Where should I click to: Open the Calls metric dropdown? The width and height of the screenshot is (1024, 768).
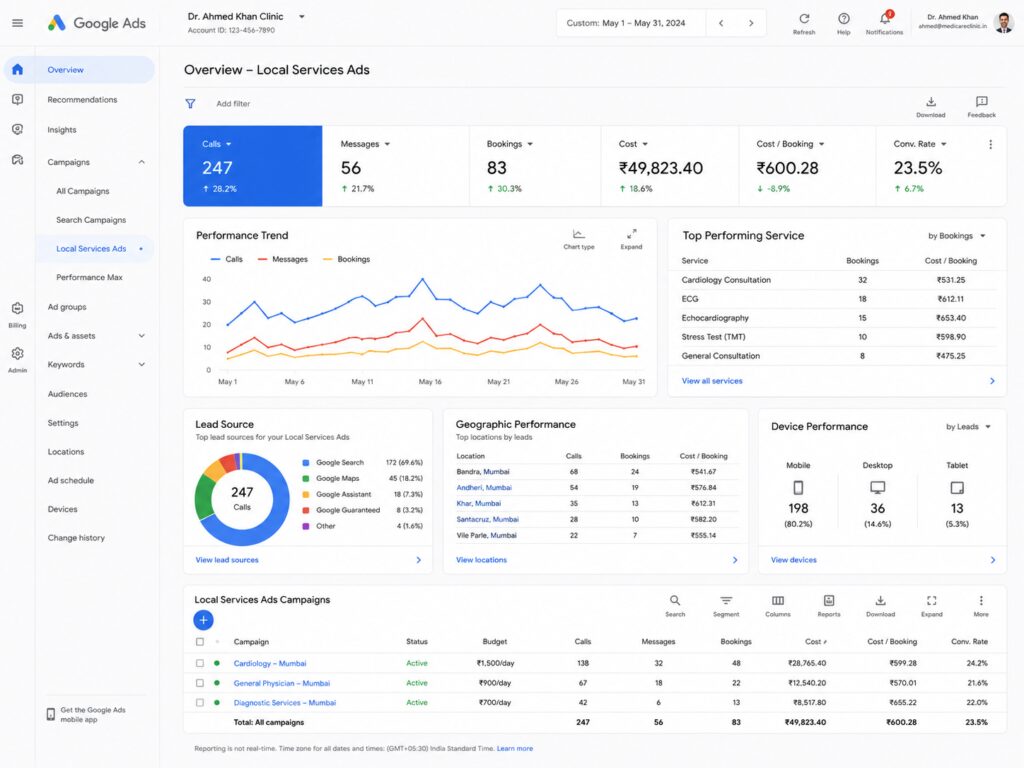[229, 144]
